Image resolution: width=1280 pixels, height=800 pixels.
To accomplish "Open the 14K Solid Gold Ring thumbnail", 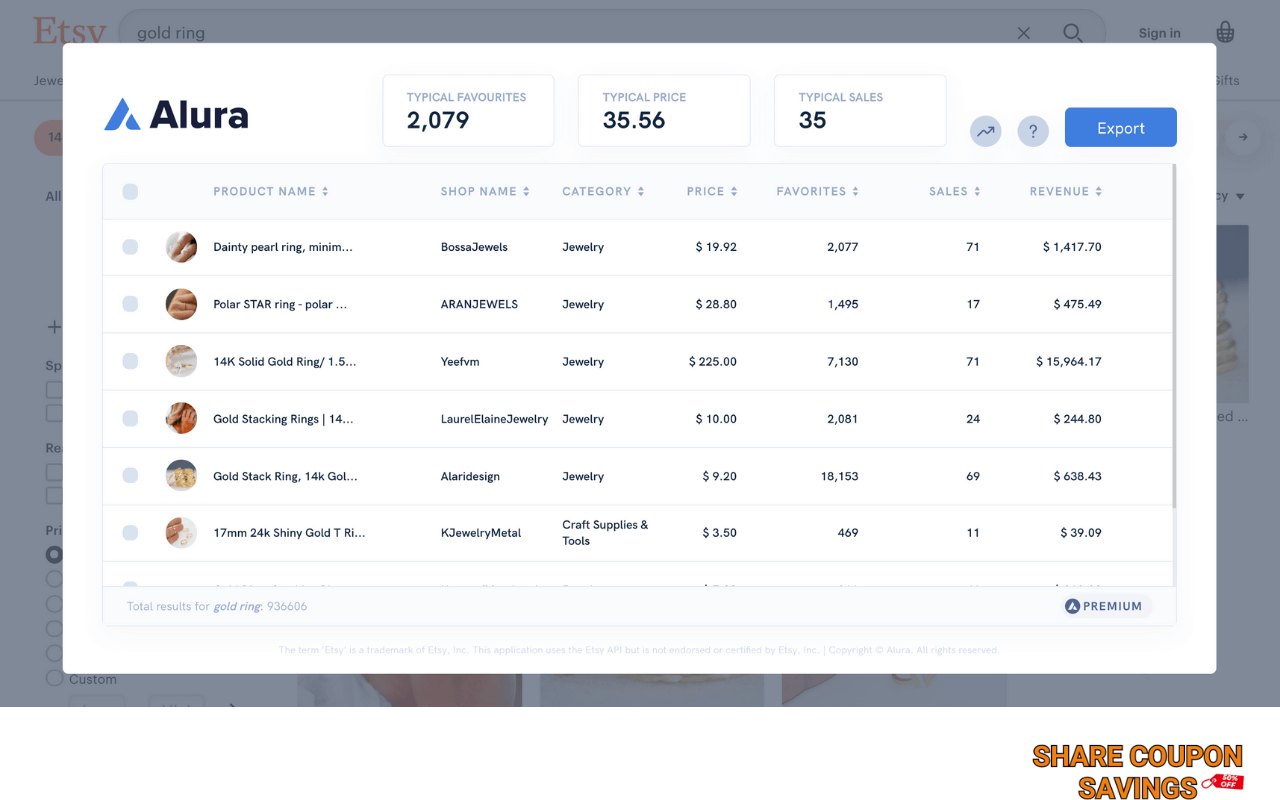I will [x=181, y=362].
